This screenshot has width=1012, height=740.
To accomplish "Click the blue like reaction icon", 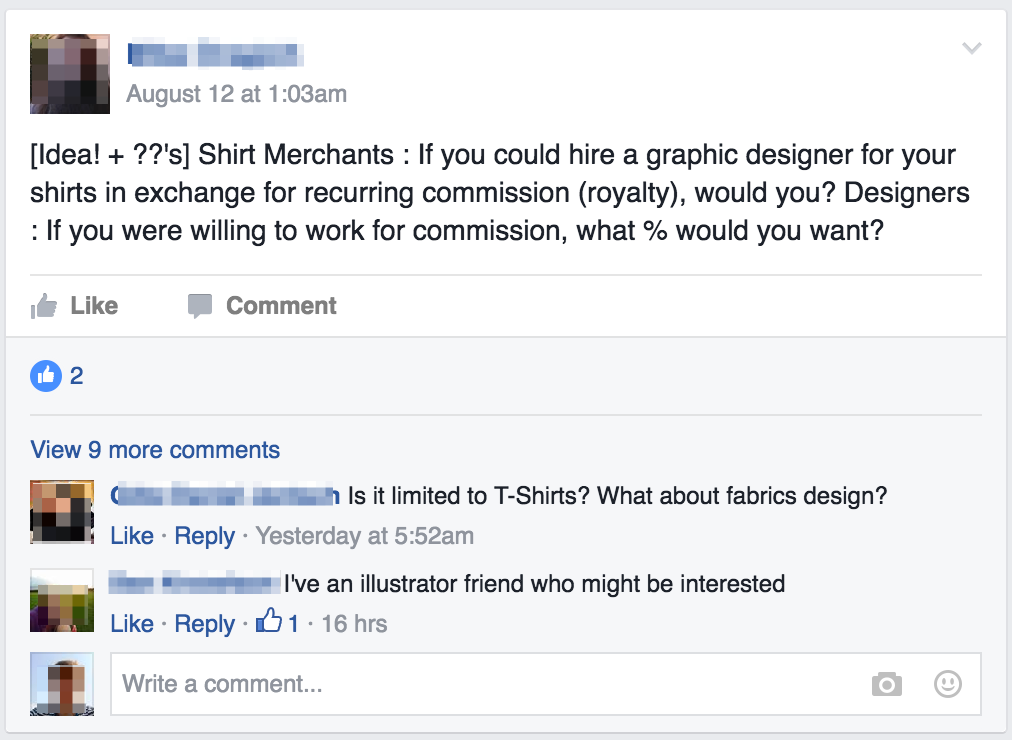I will pyautogui.click(x=46, y=376).
